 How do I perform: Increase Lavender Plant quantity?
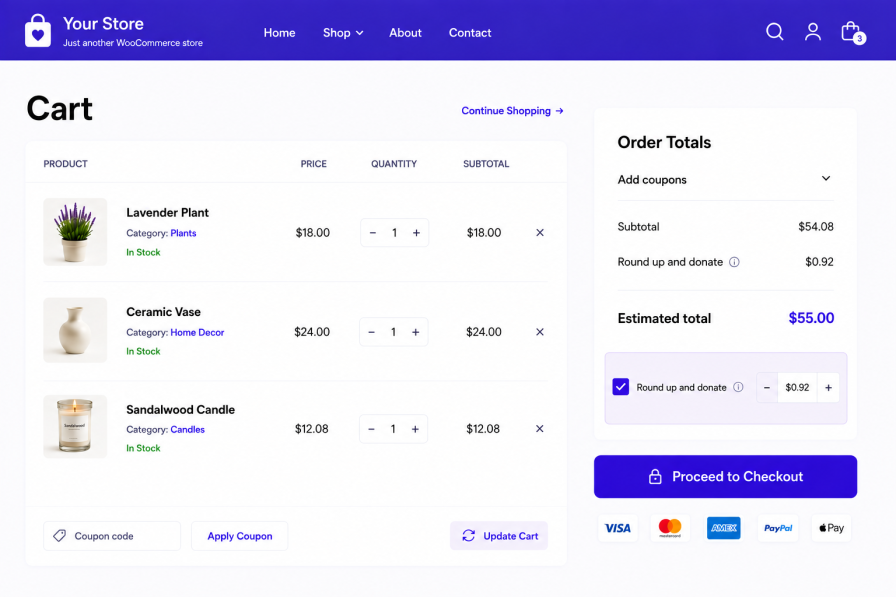pos(416,233)
